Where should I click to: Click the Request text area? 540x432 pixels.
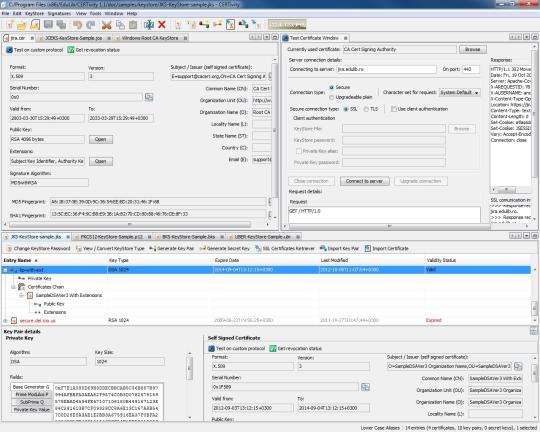pos(384,215)
